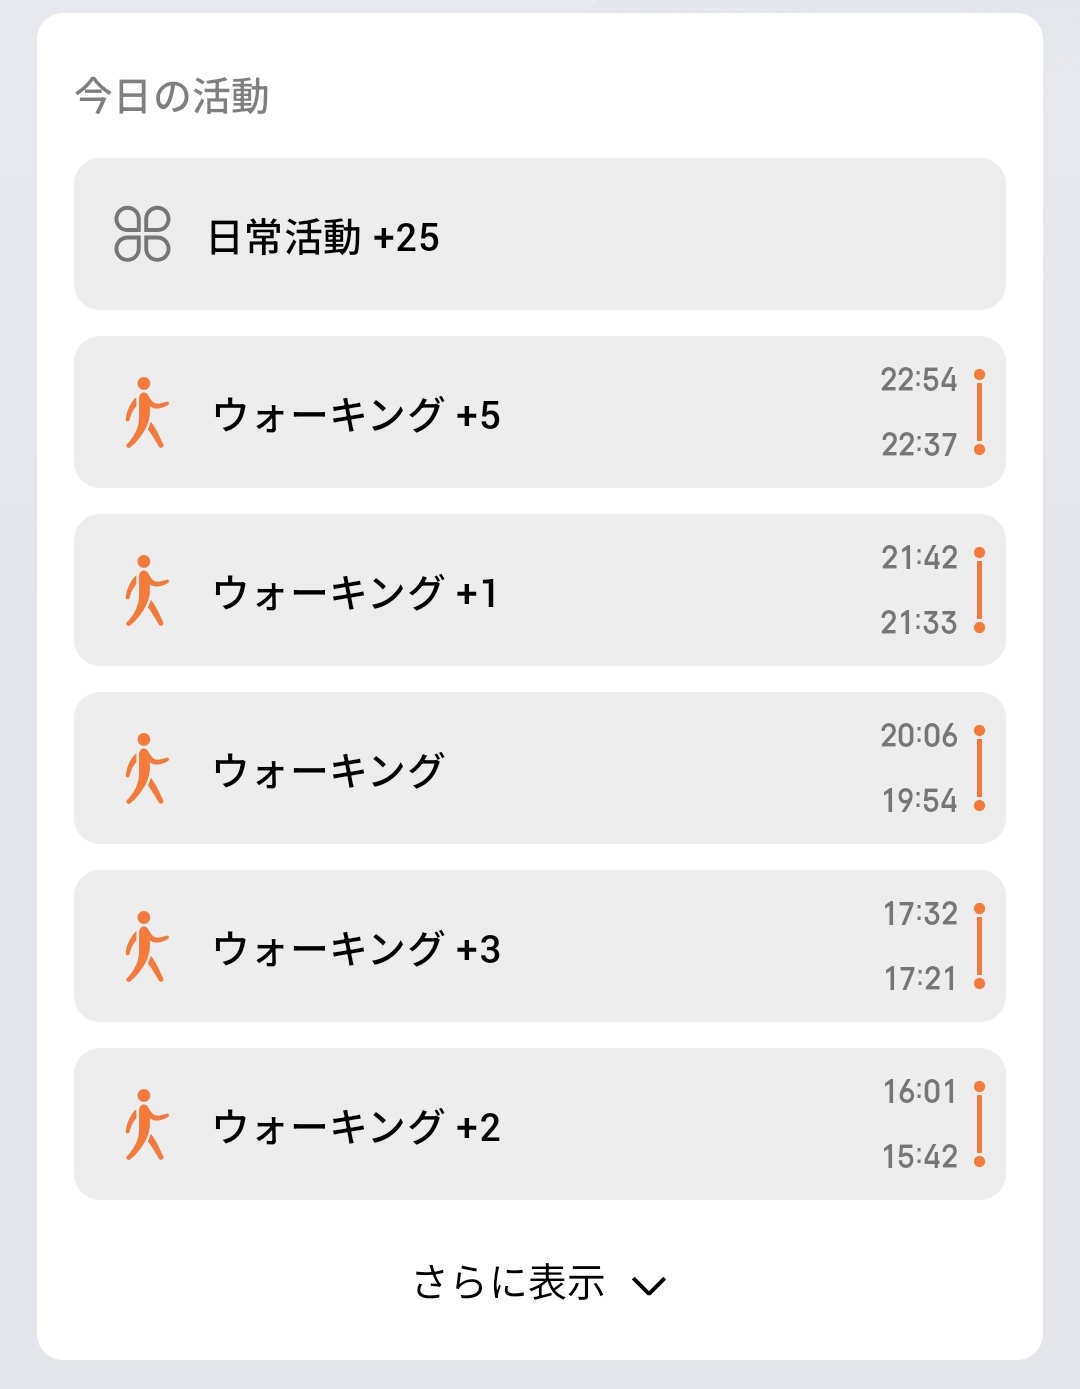This screenshot has height=1389, width=1080.
Task: Click orange timeline bar beside 17:32
Action: [x=979, y=946]
